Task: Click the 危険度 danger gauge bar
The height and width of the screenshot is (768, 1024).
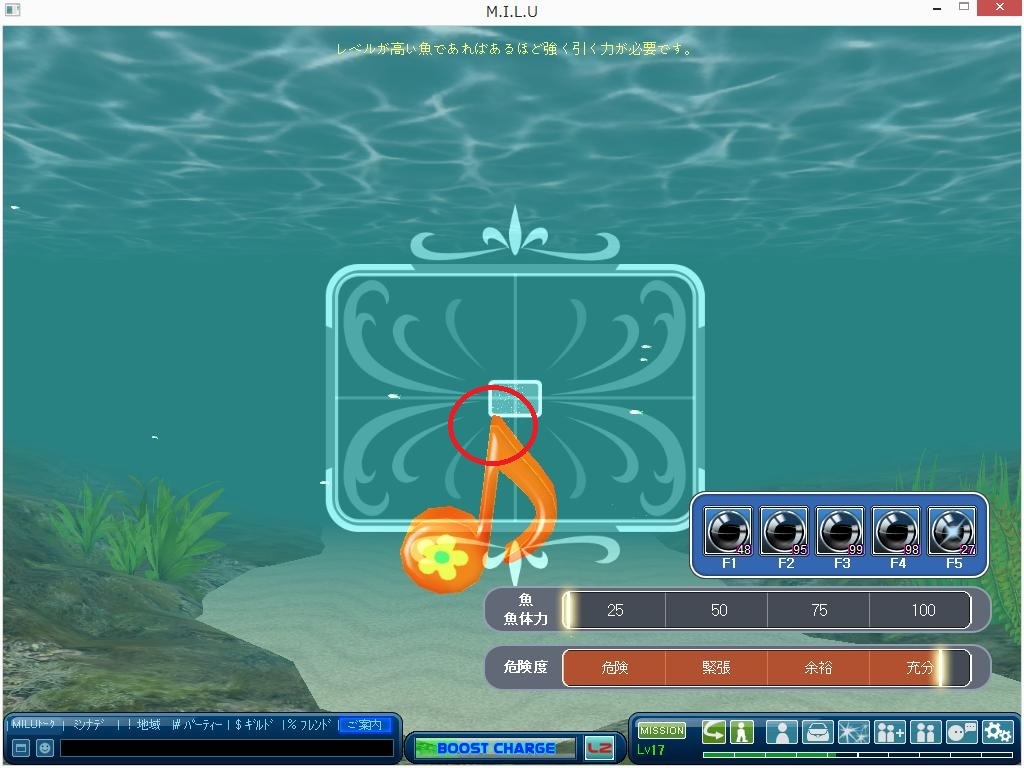Action: 766,667
